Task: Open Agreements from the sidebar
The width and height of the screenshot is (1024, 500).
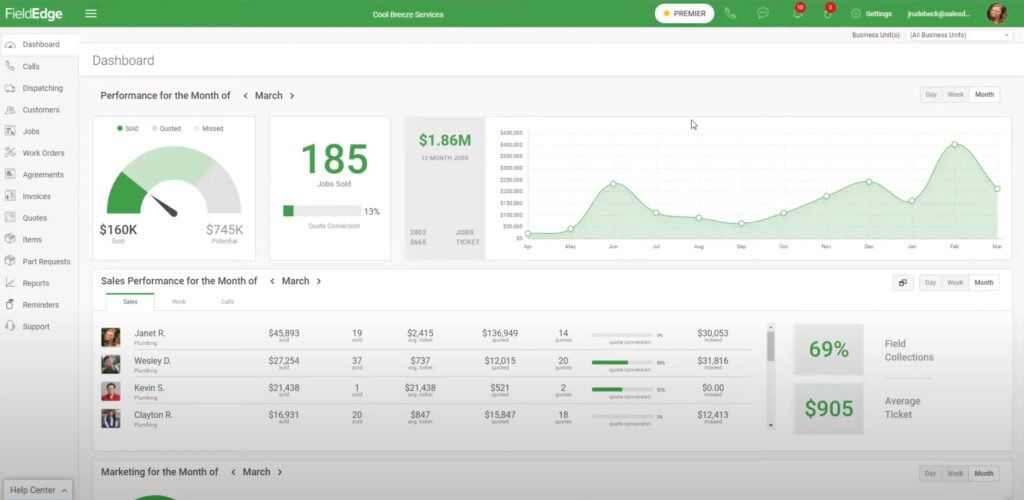Action: 43,174
